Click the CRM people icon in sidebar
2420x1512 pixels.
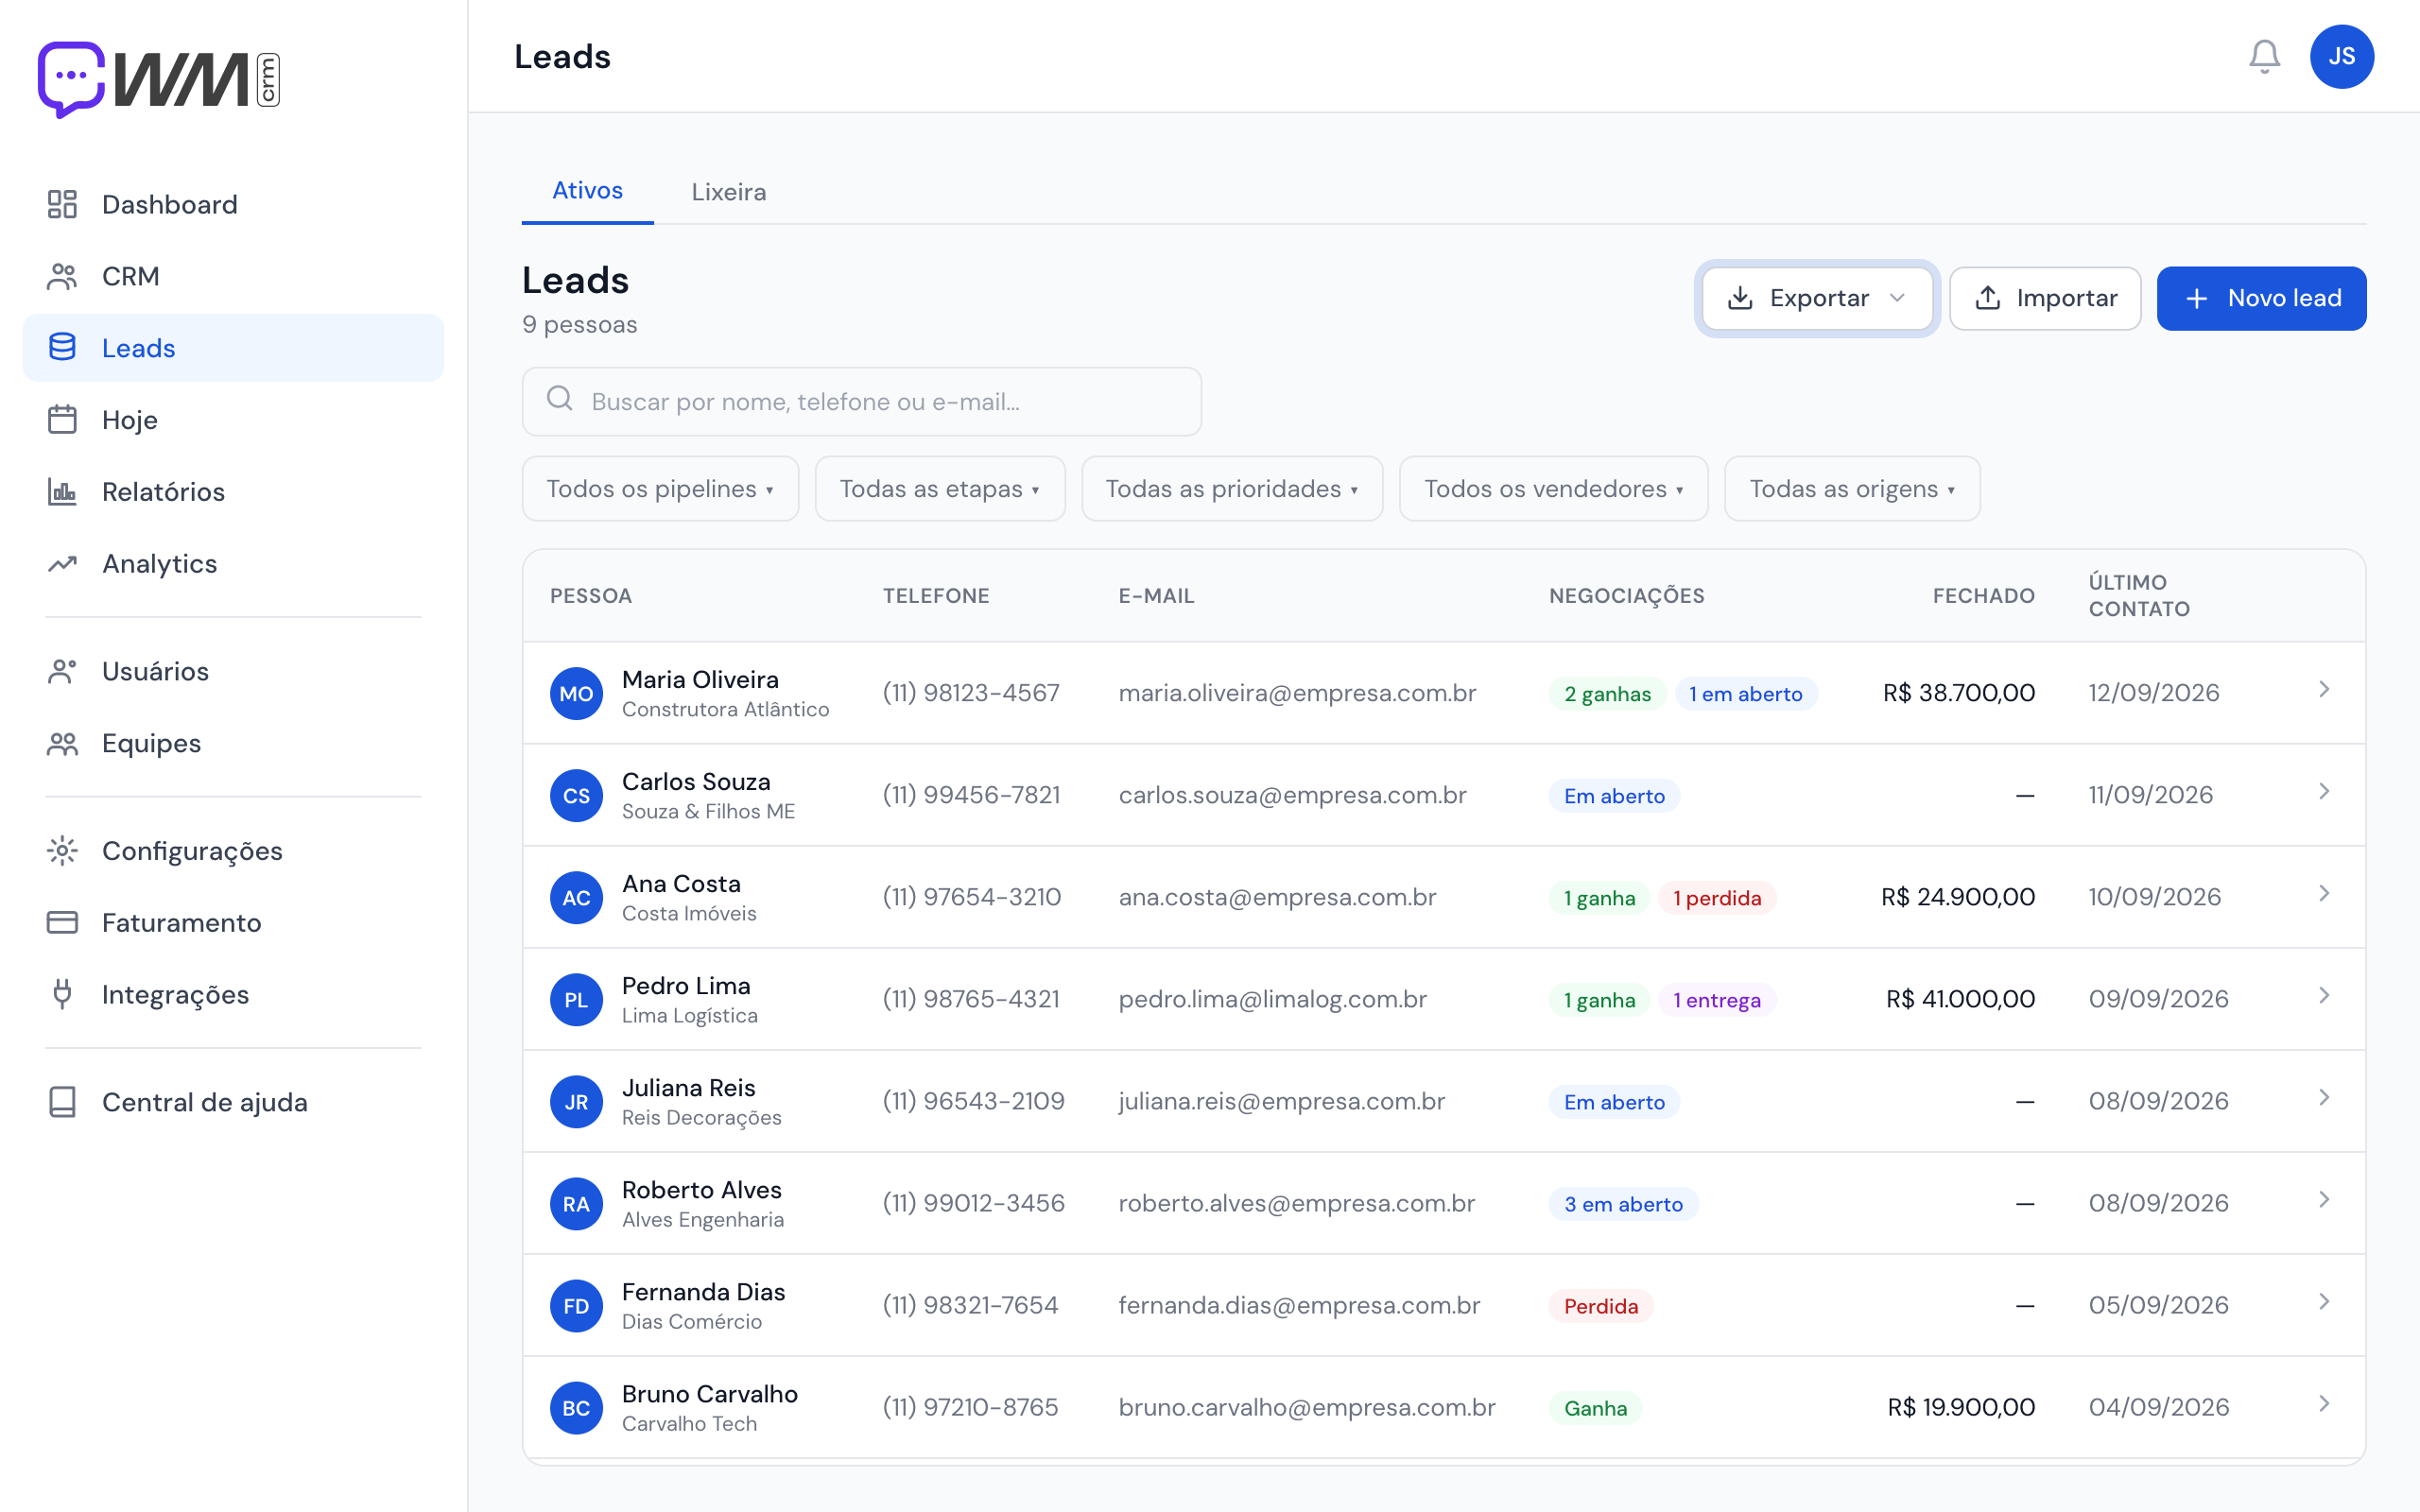62,276
